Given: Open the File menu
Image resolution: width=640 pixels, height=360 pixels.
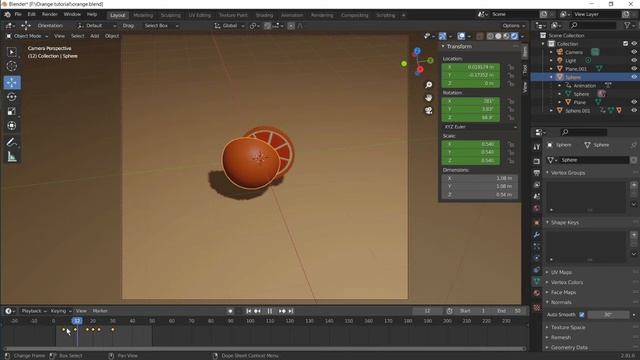Looking at the screenshot, I should [x=18, y=14].
